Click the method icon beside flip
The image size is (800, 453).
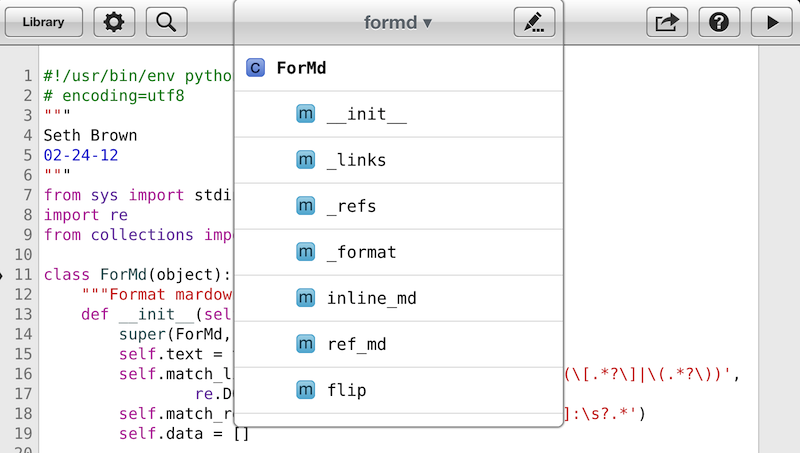pos(306,390)
